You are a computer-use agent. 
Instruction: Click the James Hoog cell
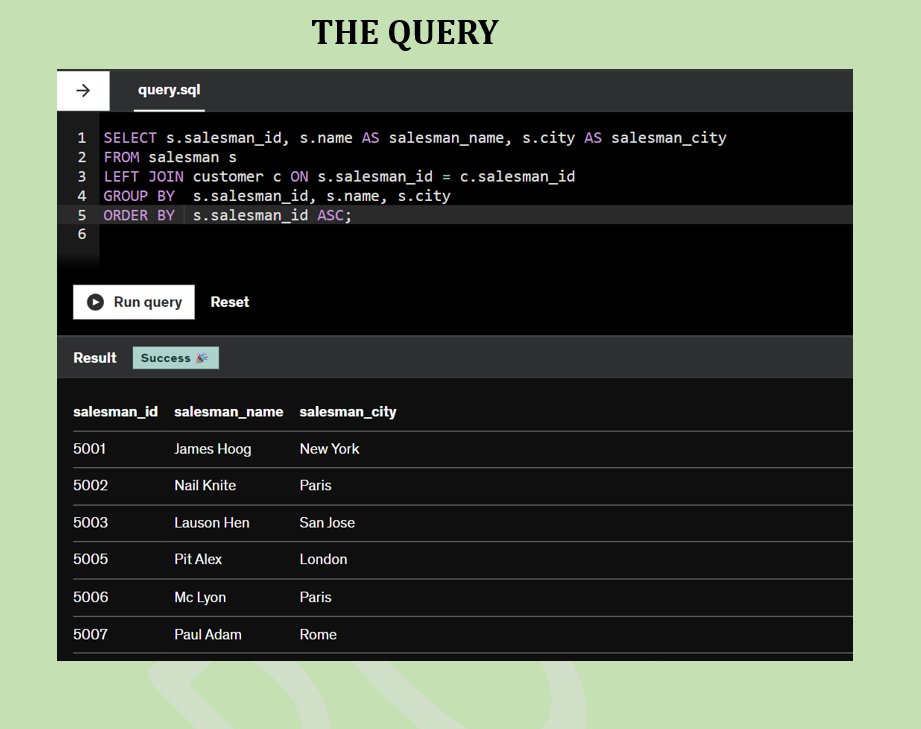[213, 449]
